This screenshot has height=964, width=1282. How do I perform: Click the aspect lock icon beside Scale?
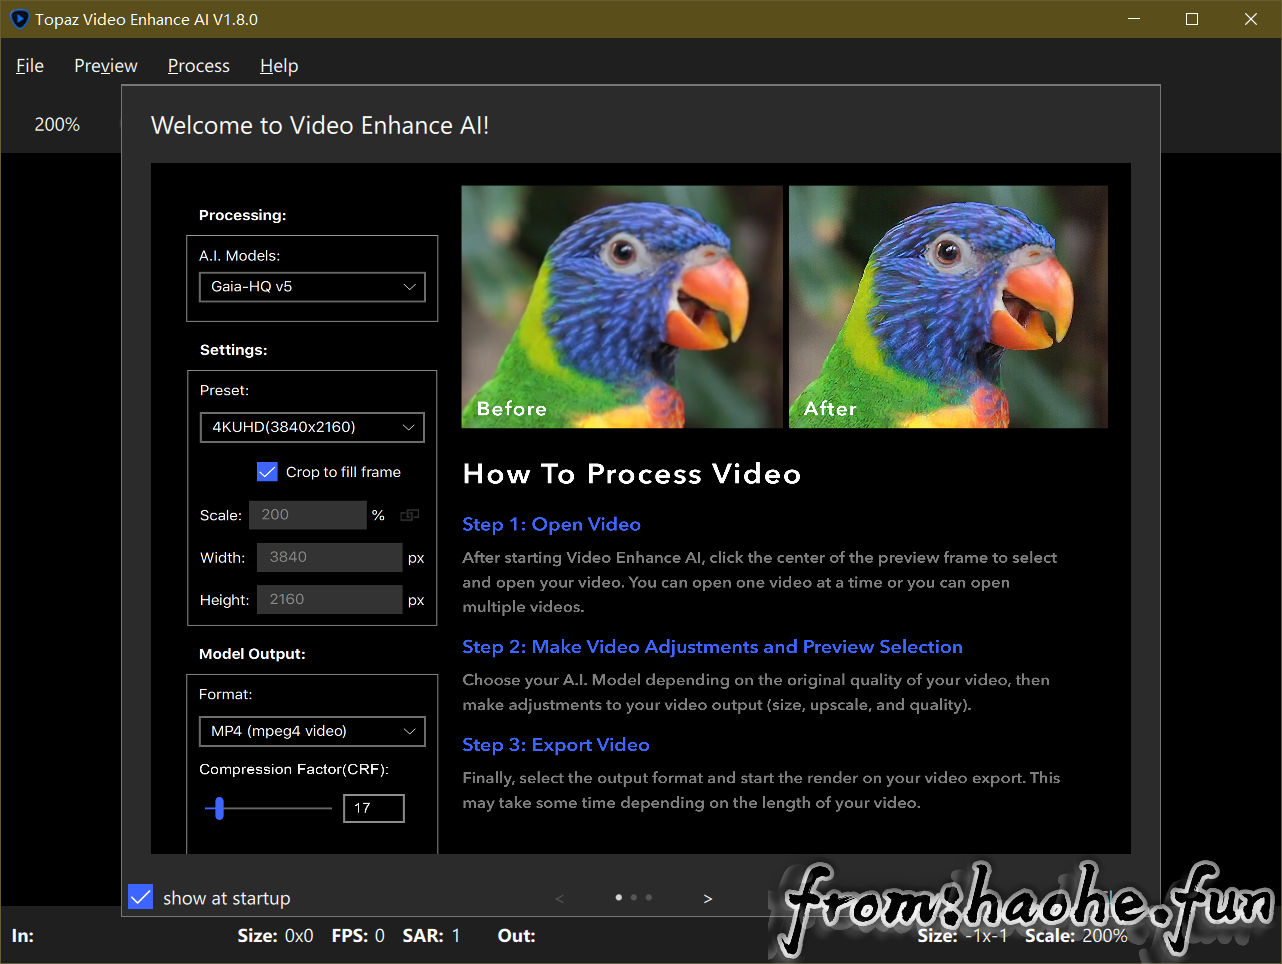tap(409, 515)
